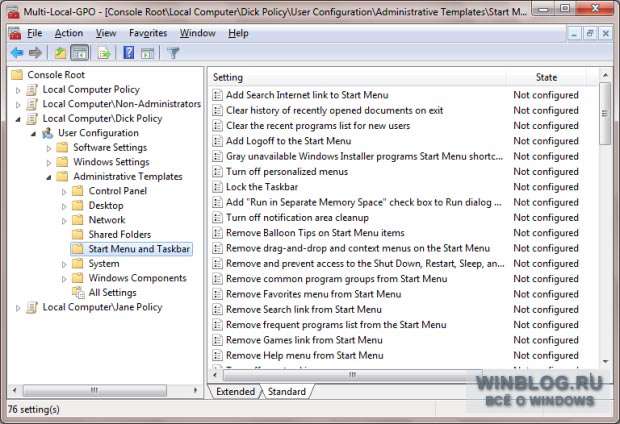The height and width of the screenshot is (424, 620).
Task: Switch to the Standard tab
Action: [287, 392]
